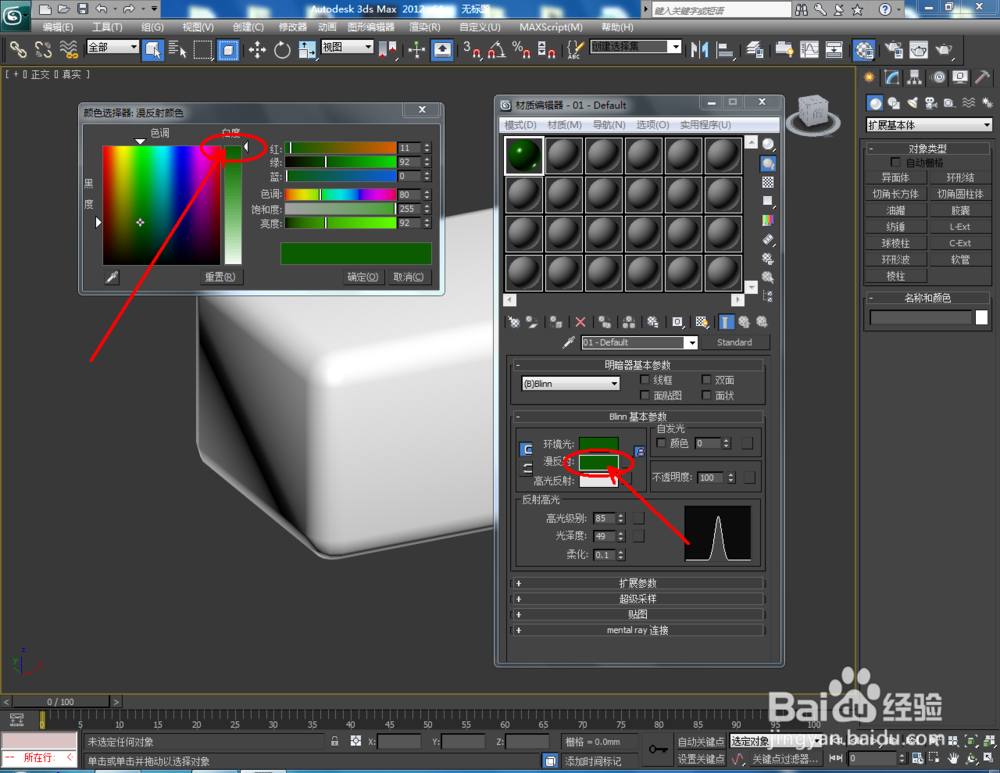Enable the 线框 wire checkbox
Image resolution: width=1000 pixels, height=773 pixels.
coord(645,379)
